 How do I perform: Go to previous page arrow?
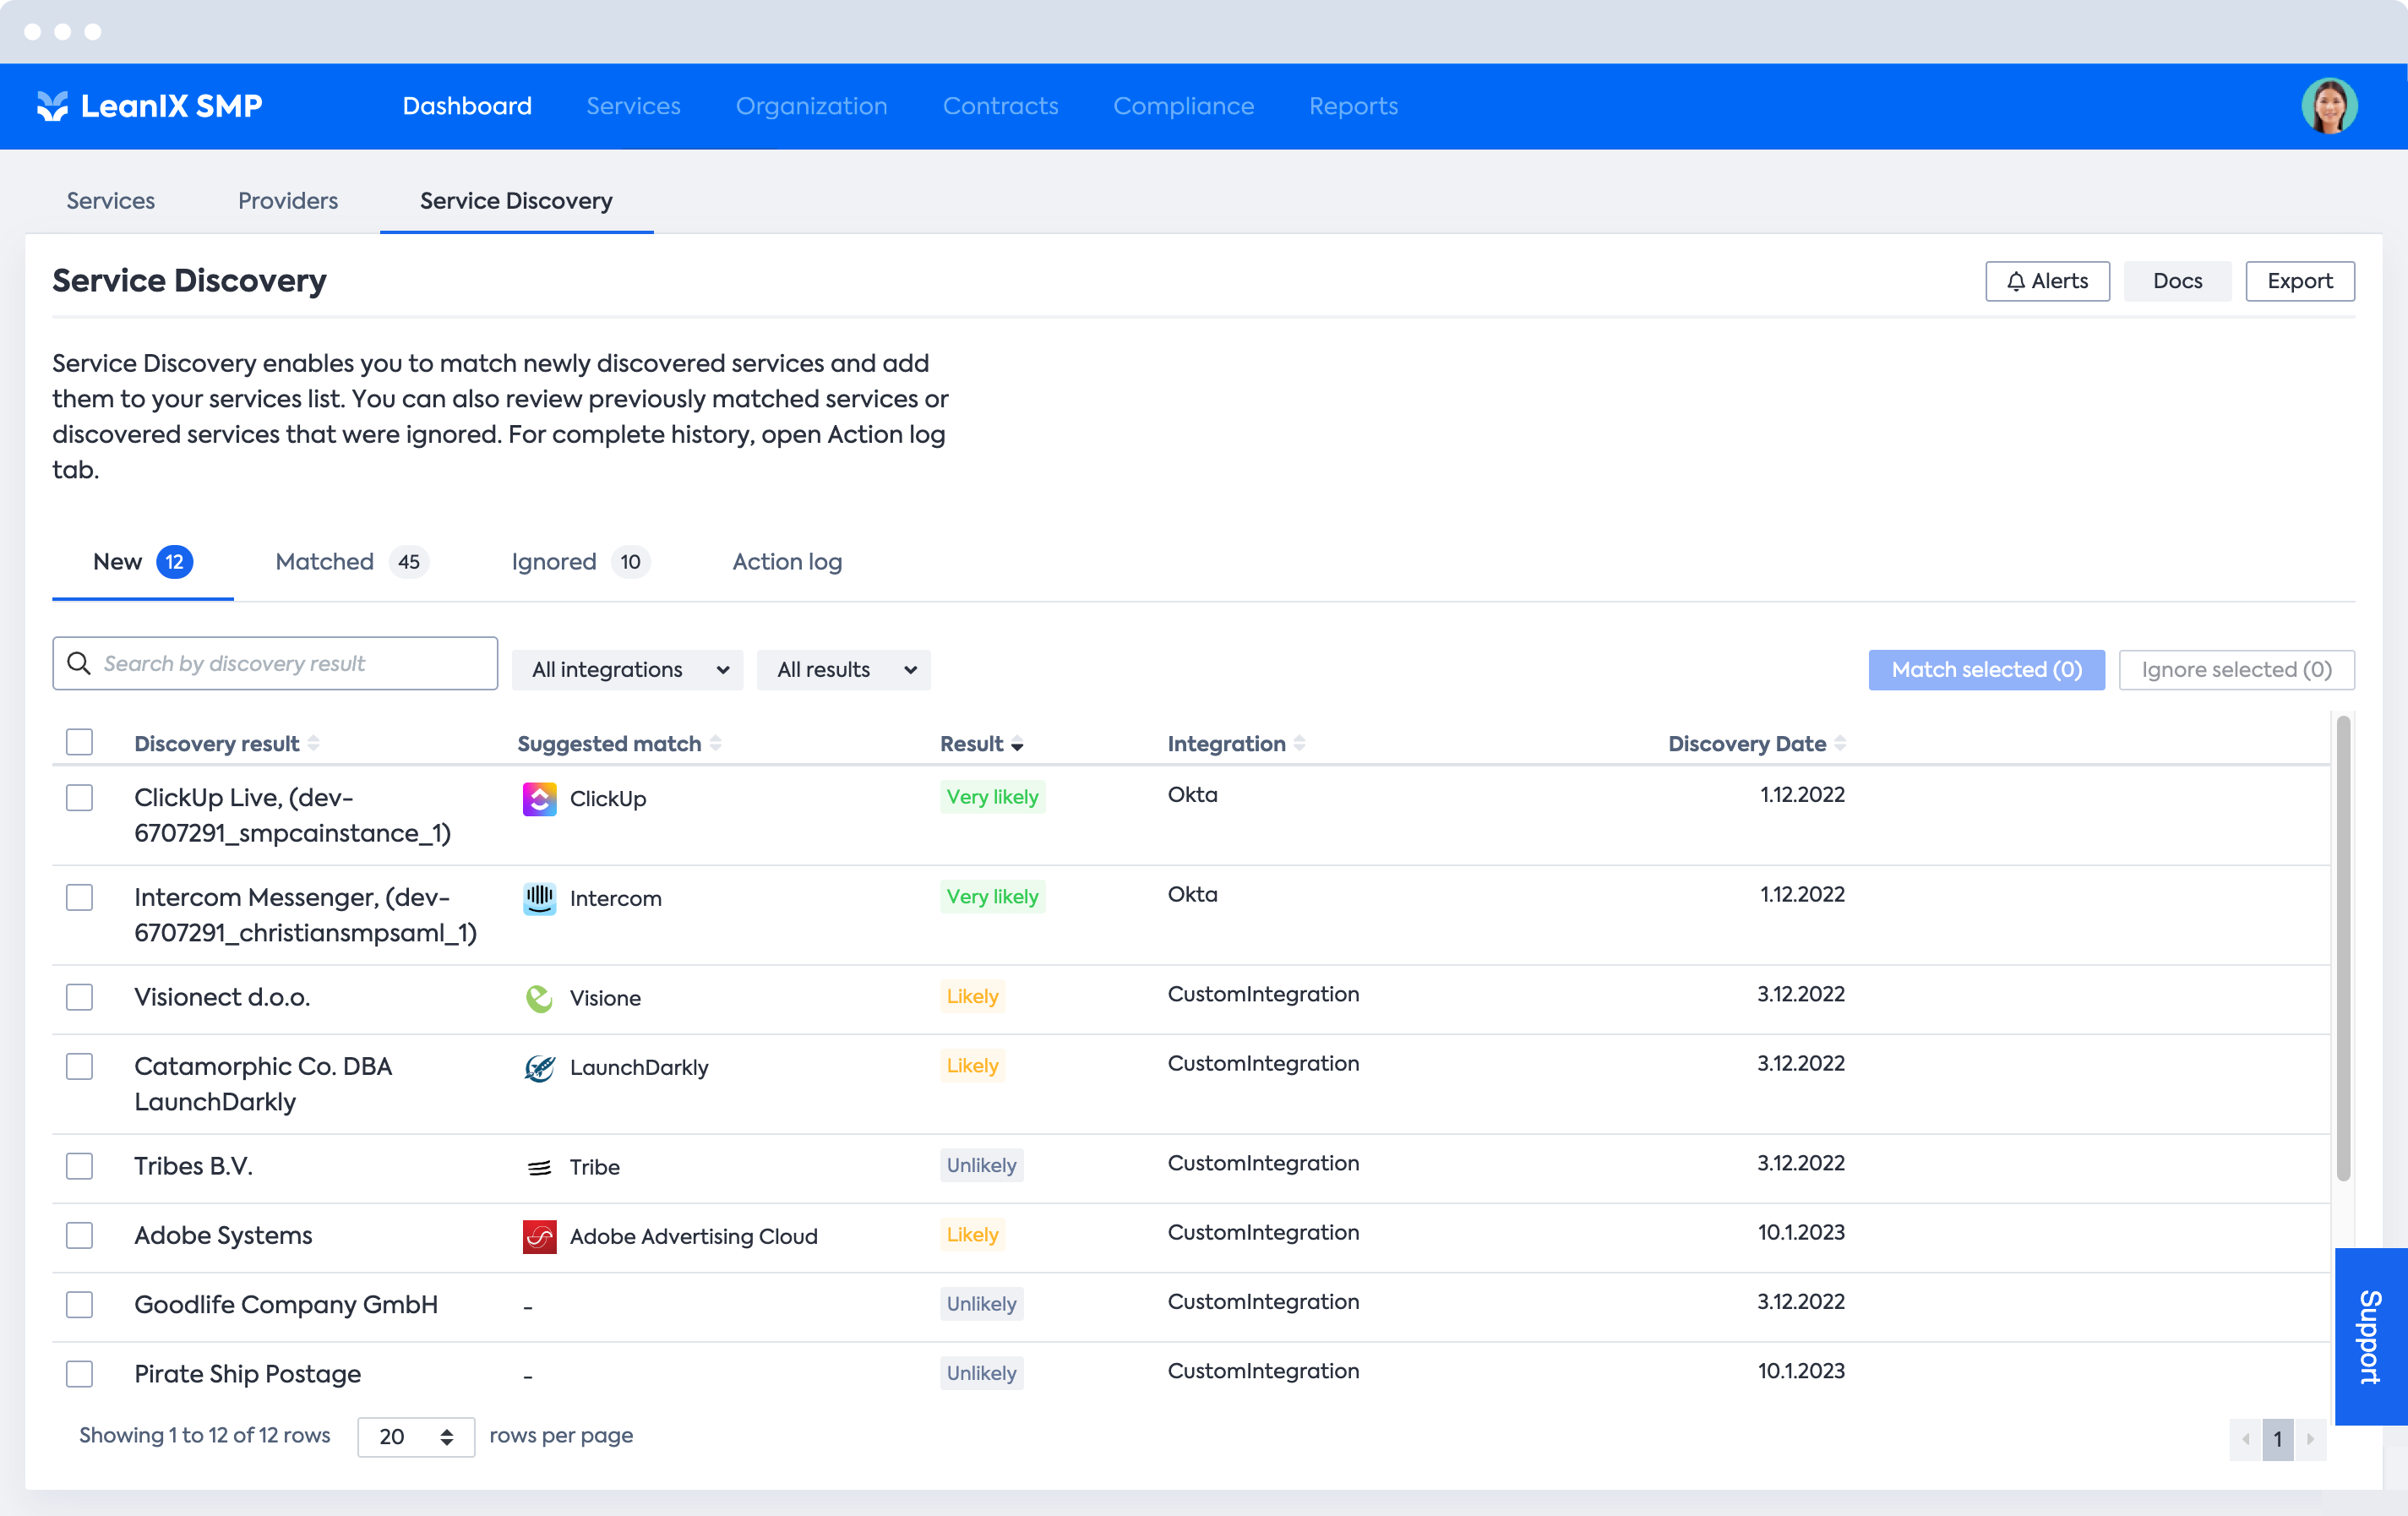point(2246,1439)
